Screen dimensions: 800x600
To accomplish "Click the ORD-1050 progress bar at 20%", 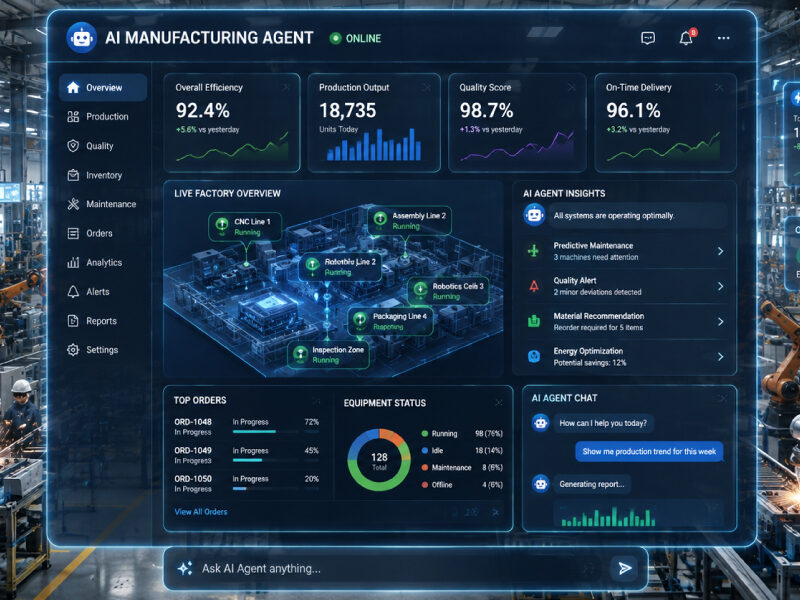I will [x=265, y=489].
